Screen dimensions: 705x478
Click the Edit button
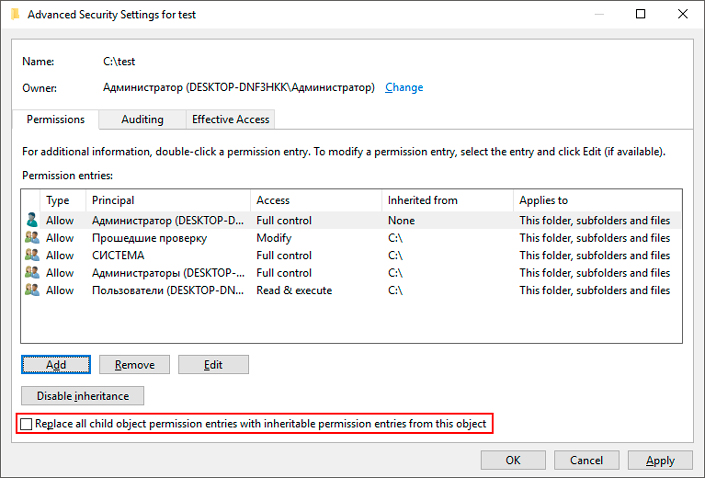213,365
